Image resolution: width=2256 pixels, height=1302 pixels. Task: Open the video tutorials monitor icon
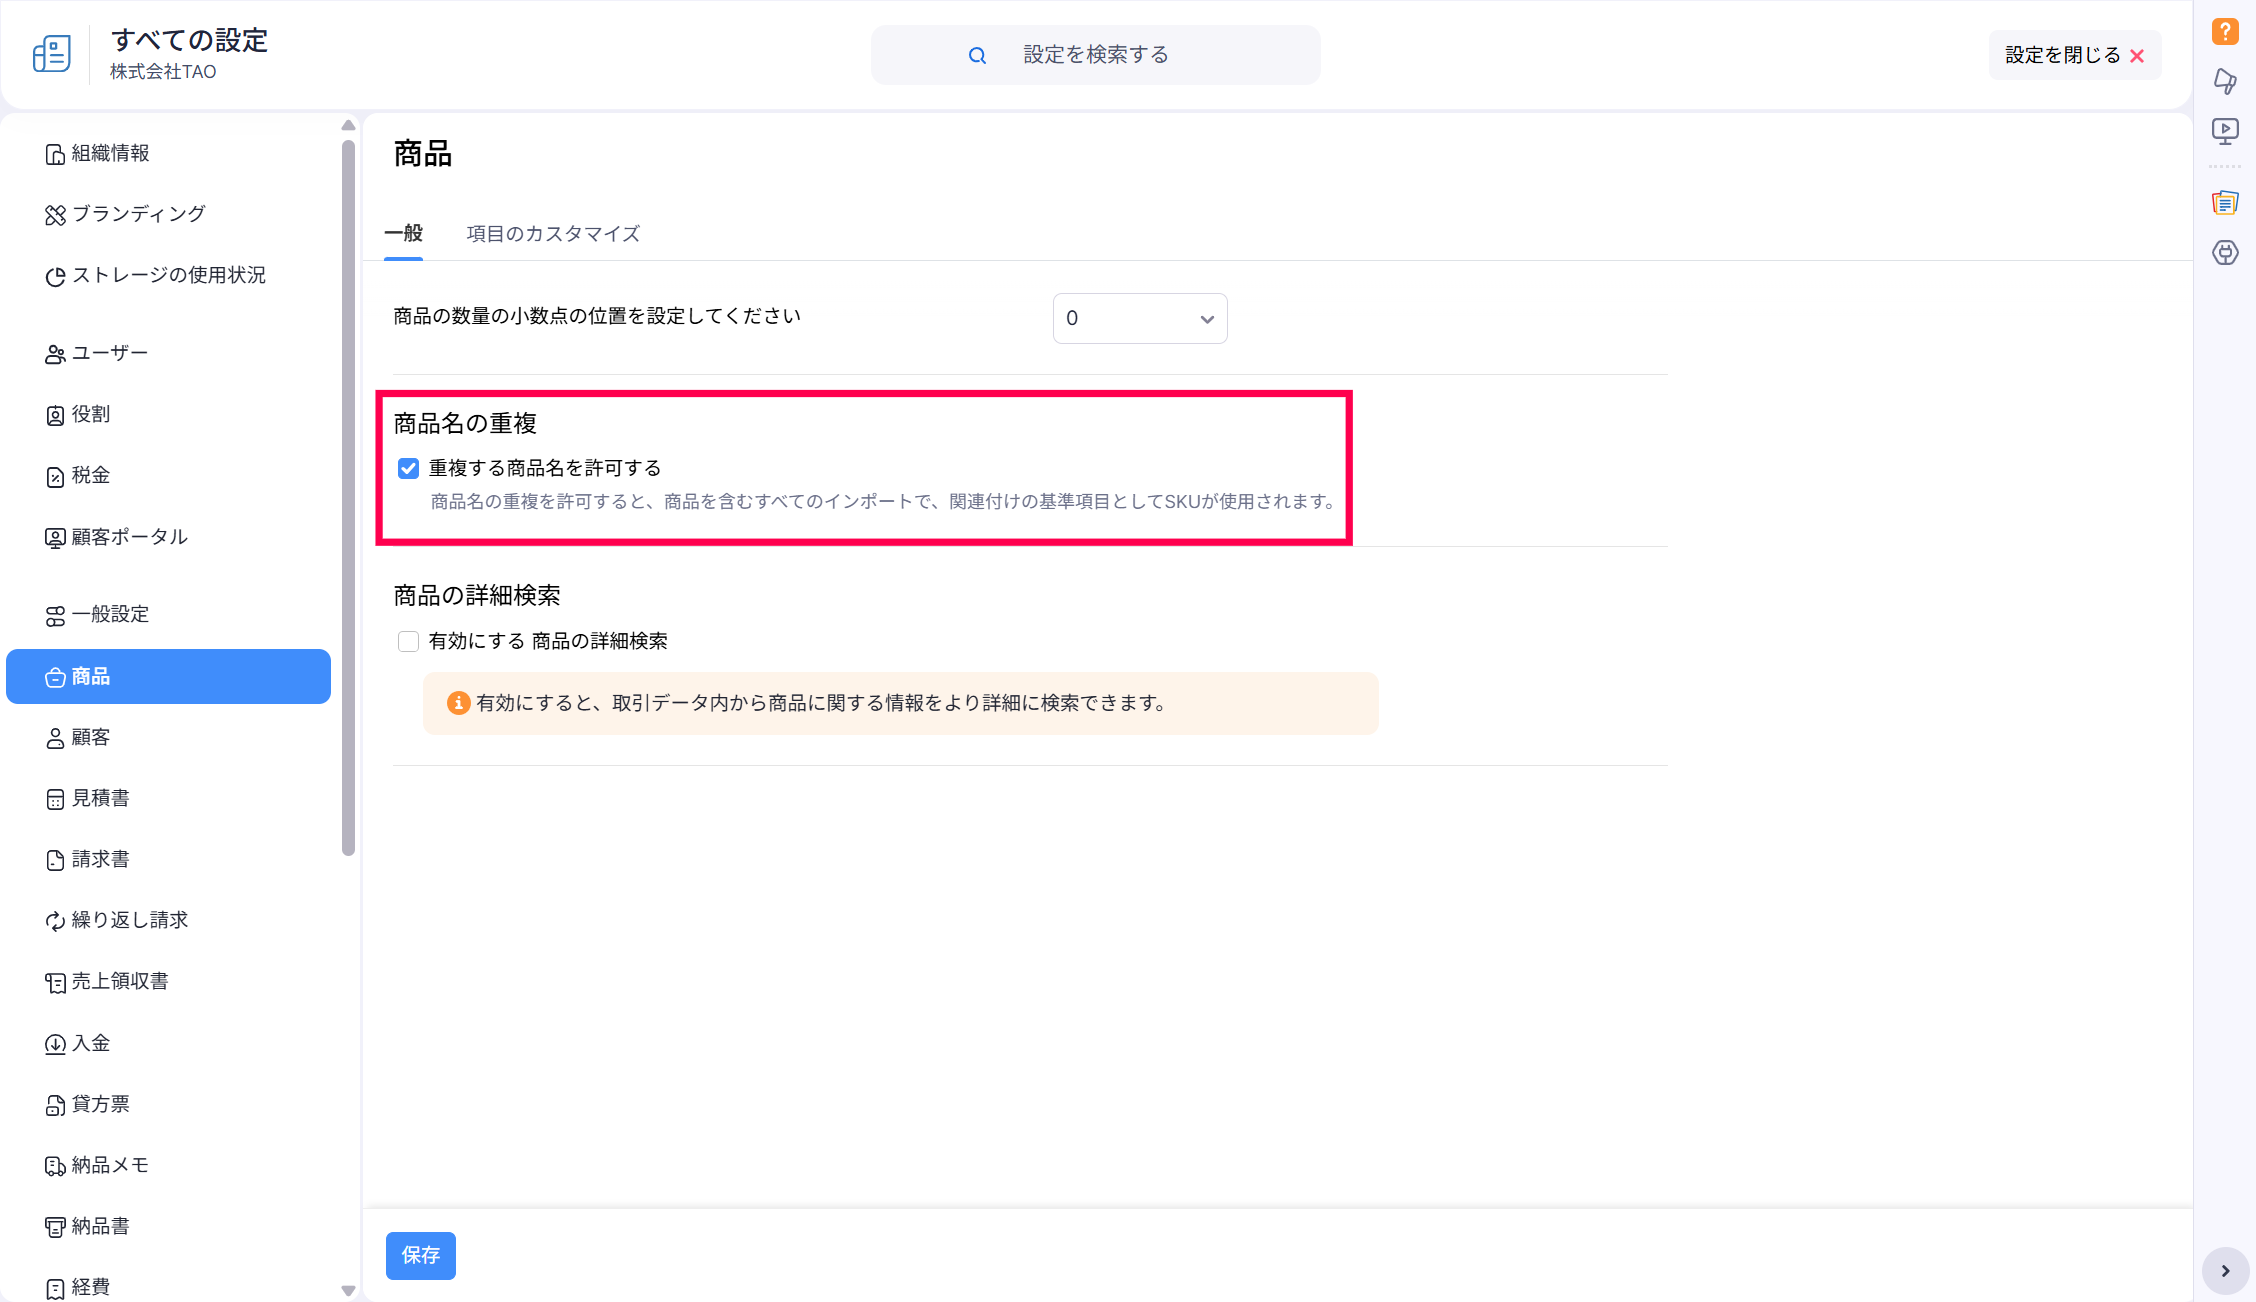(2225, 131)
